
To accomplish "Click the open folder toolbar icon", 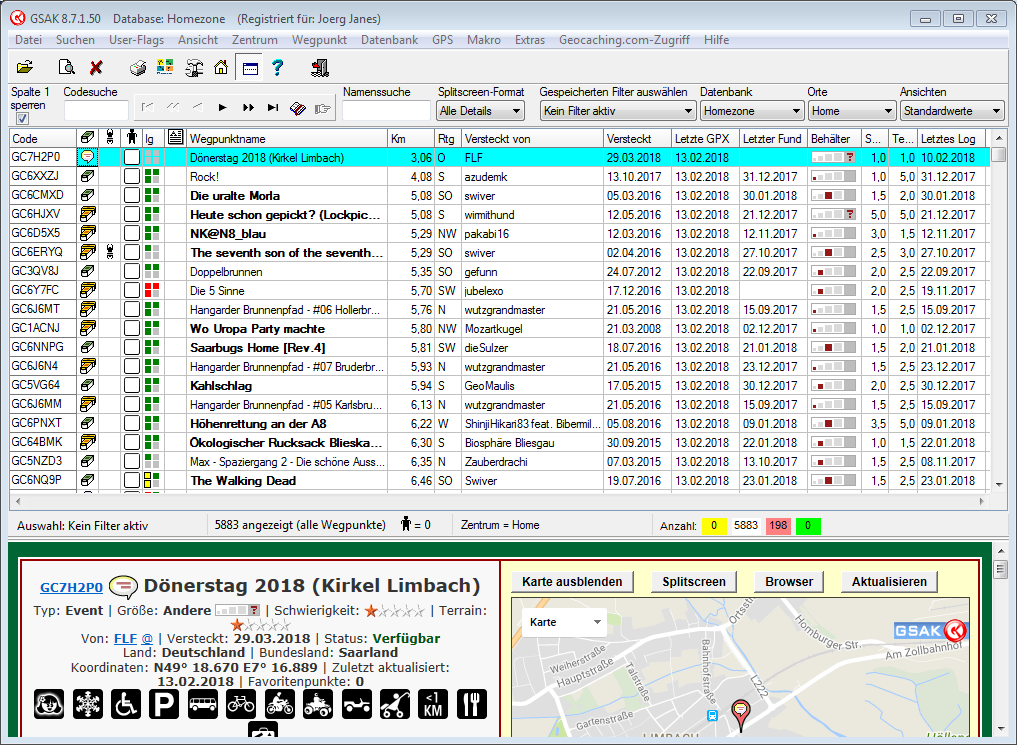I will tap(25, 67).
